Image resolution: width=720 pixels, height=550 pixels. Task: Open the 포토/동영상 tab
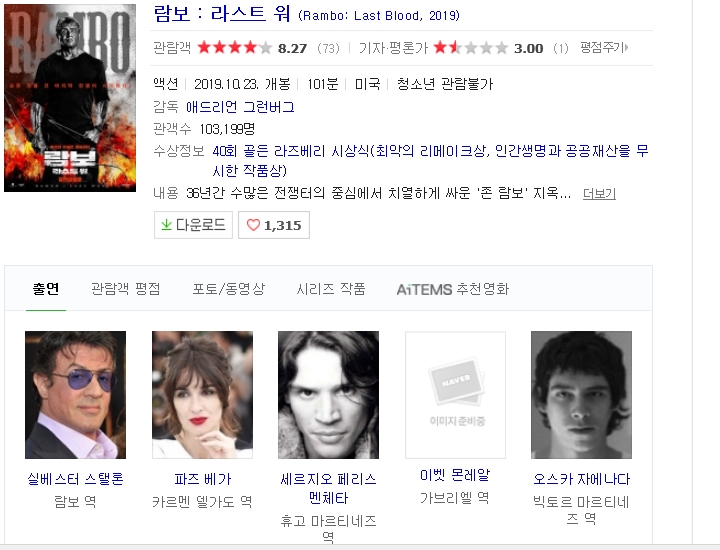point(228,289)
